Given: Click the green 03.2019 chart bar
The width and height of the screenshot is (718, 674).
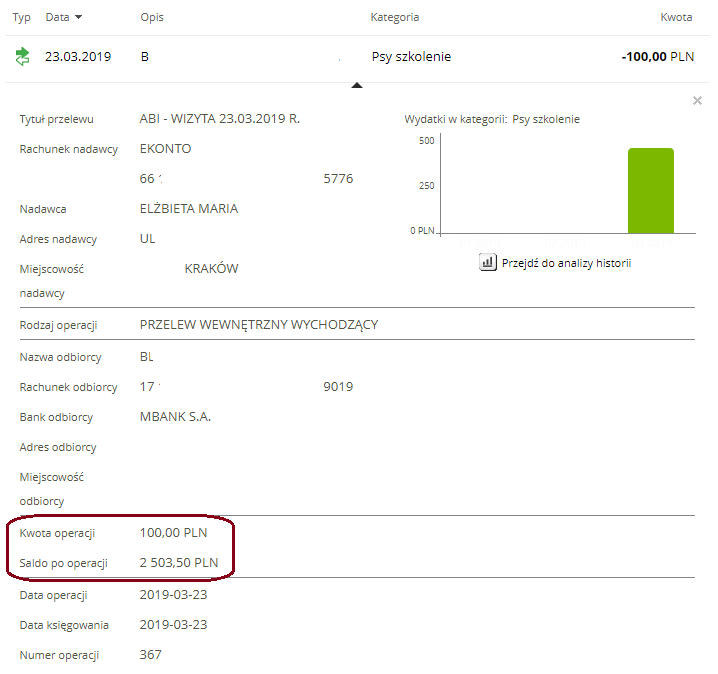Looking at the screenshot, I should [x=651, y=190].
